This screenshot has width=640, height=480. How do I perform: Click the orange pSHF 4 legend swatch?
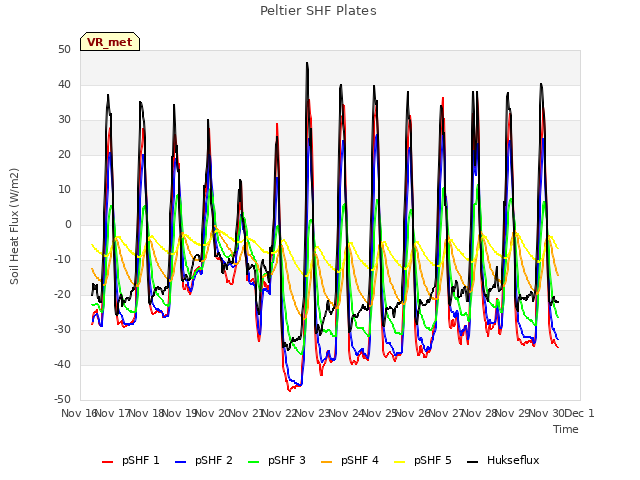(327, 462)
